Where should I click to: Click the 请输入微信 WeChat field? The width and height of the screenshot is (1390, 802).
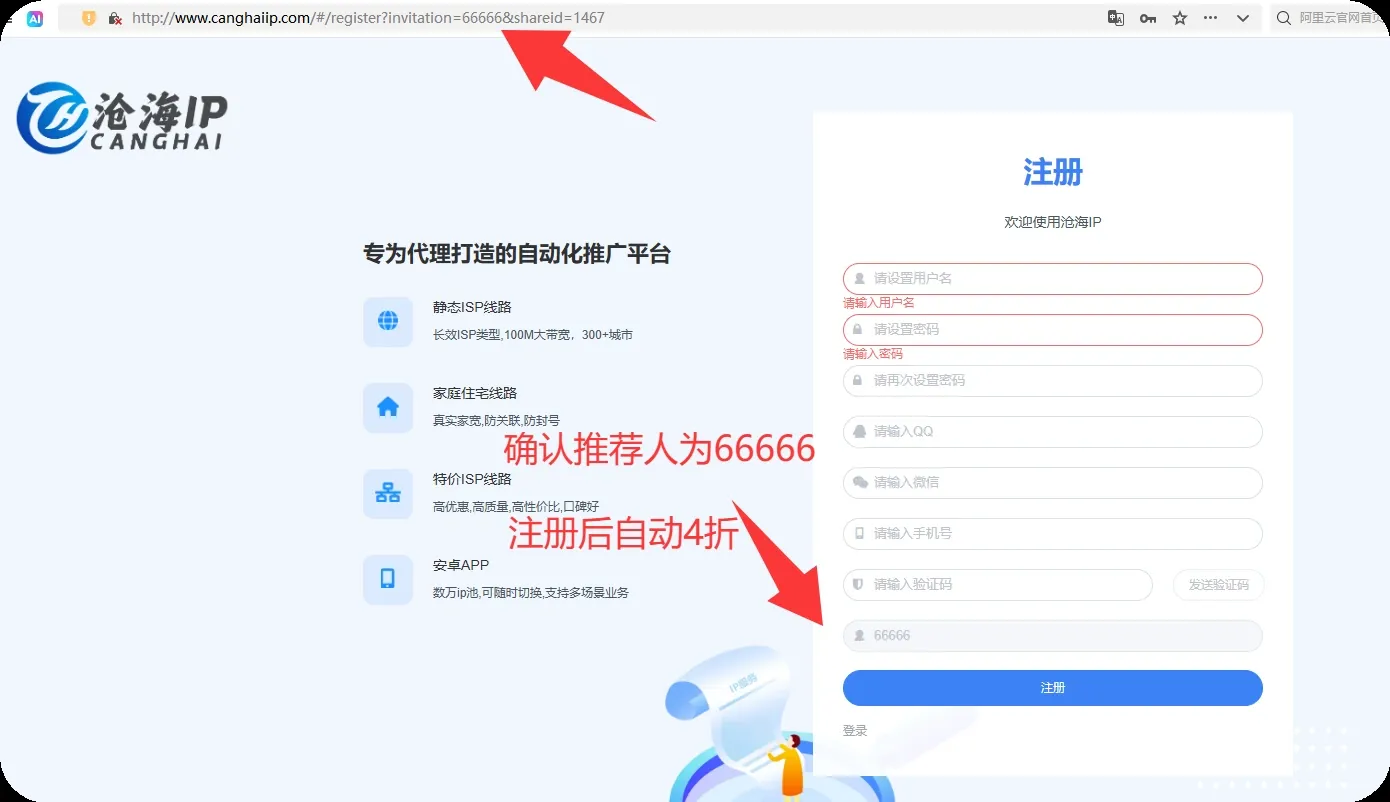point(1052,483)
